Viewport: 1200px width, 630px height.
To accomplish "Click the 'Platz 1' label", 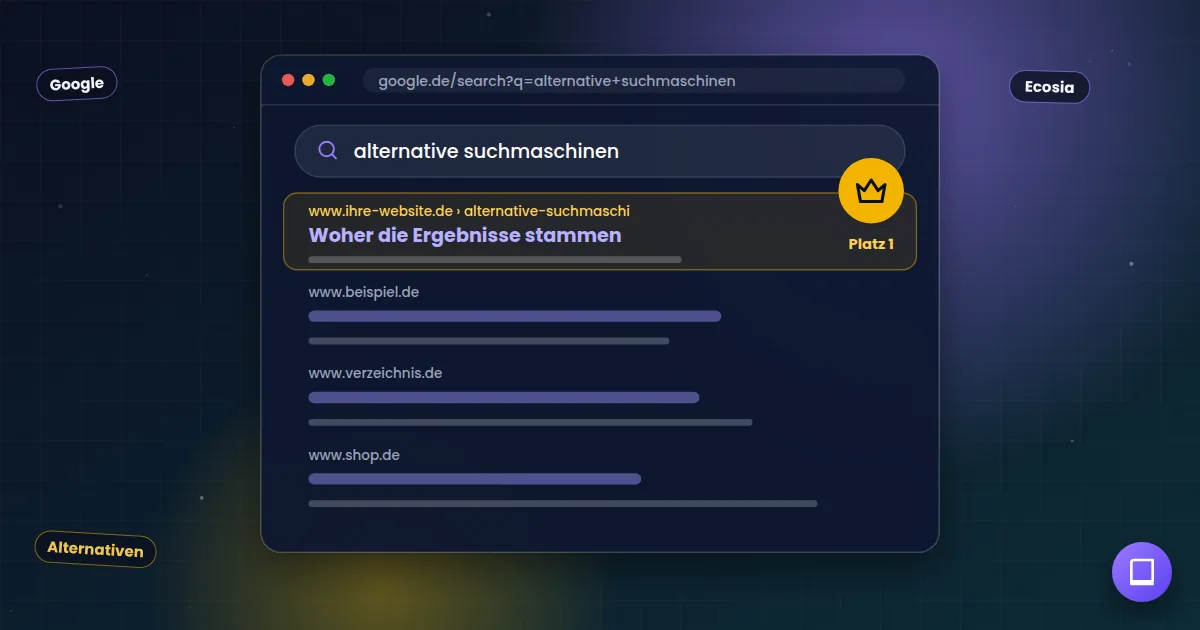I will coord(870,244).
